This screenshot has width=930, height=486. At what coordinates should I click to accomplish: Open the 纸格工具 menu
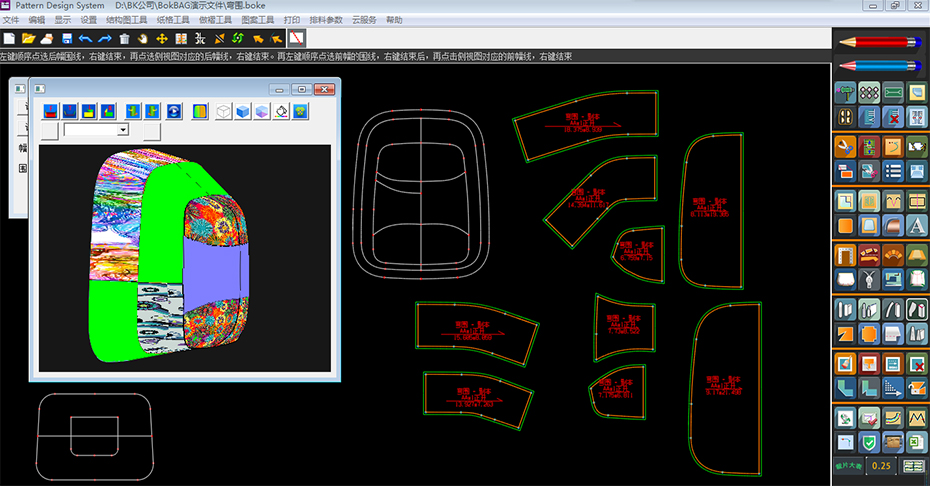[173, 20]
